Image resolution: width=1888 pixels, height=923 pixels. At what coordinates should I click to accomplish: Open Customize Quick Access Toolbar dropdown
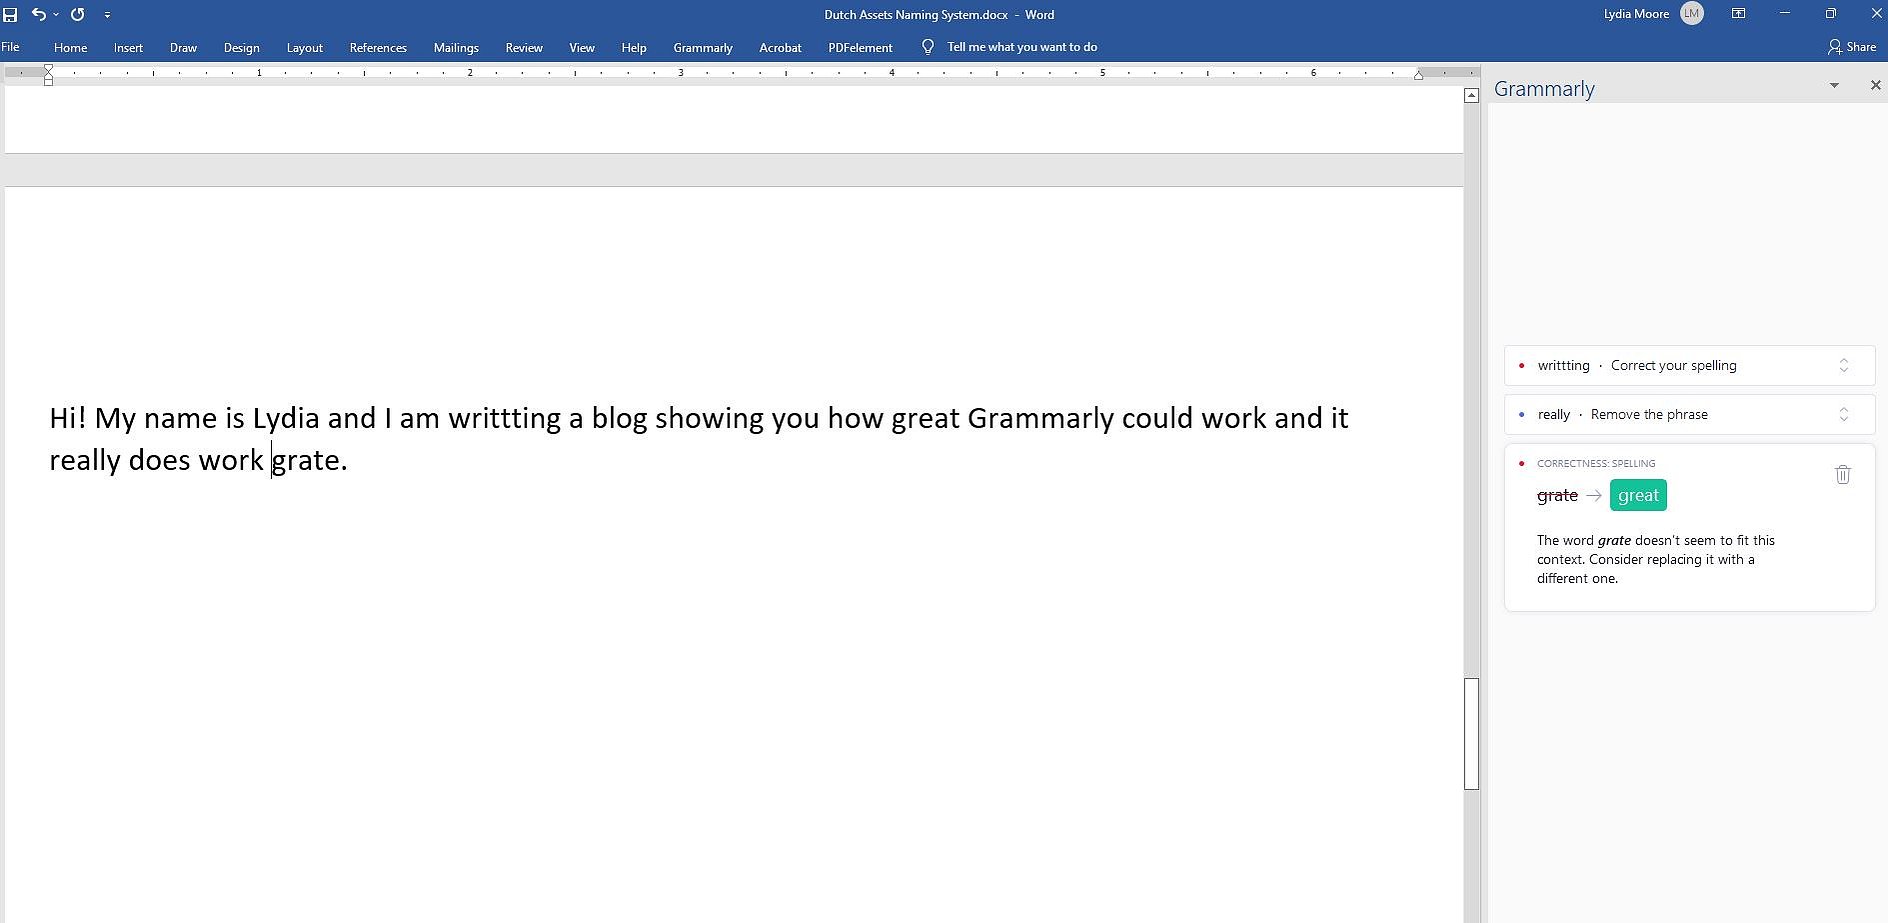(107, 15)
